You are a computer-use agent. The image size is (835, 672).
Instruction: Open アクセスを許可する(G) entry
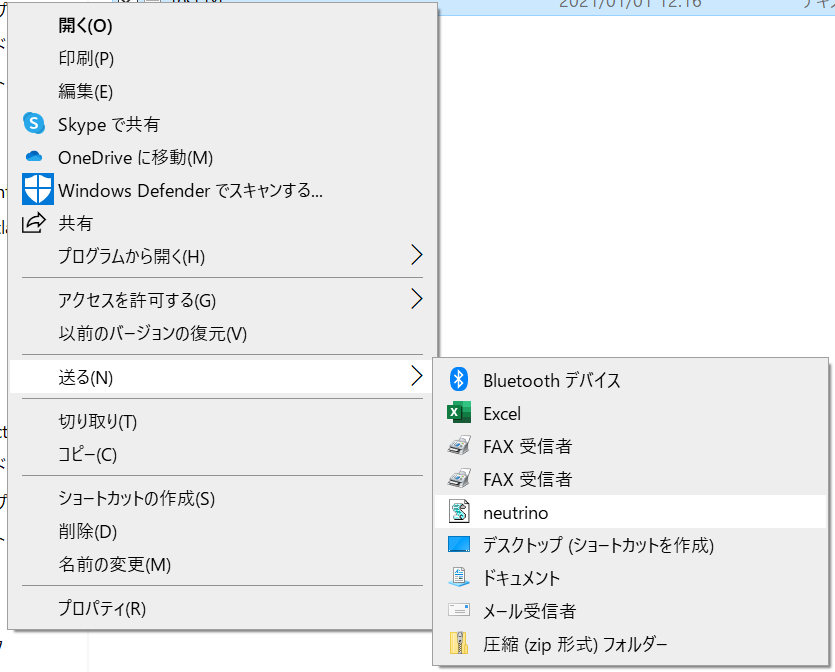[222, 300]
